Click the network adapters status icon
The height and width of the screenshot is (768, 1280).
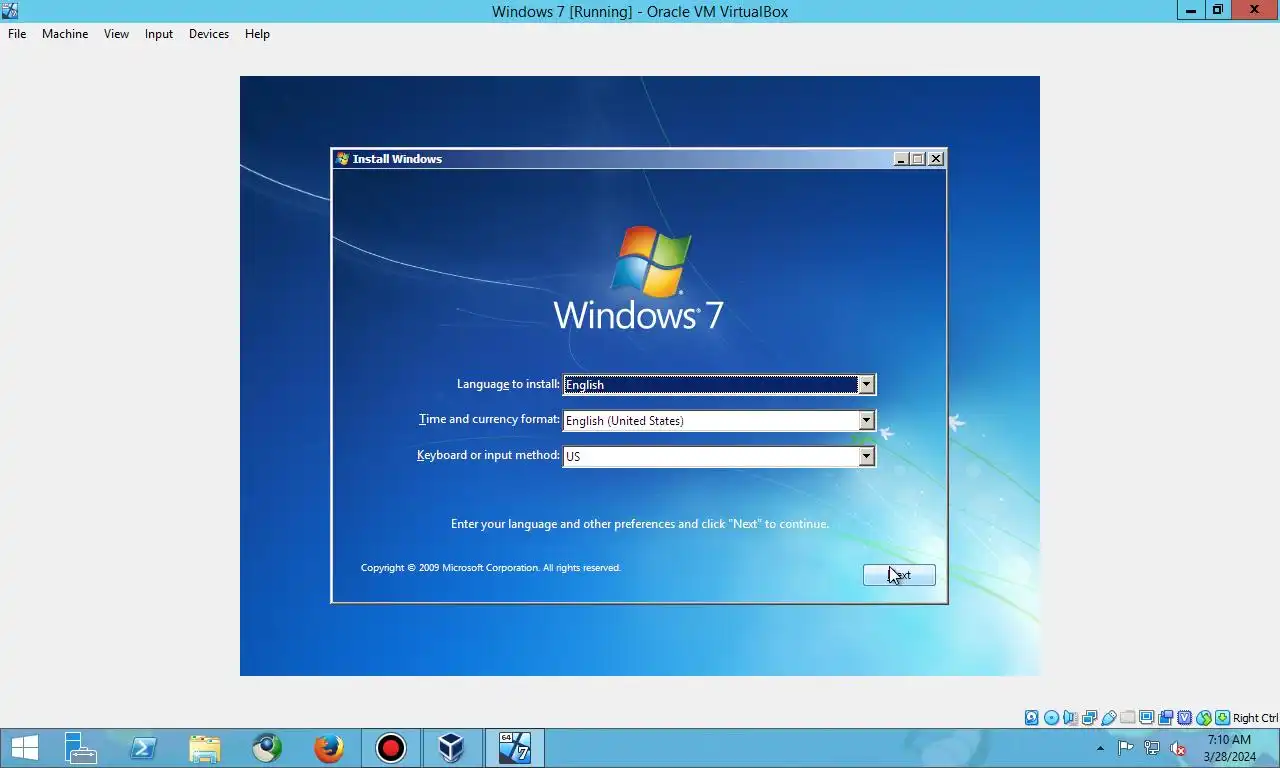pyautogui.click(x=1089, y=718)
